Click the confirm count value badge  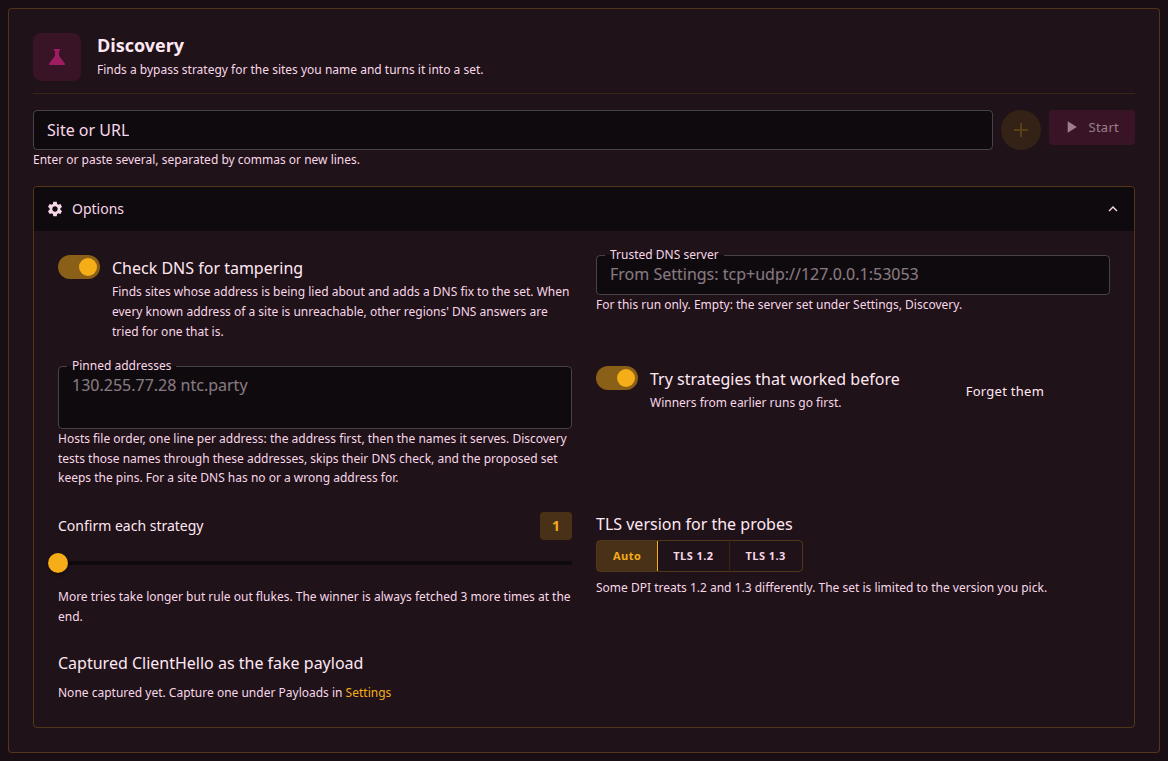click(x=556, y=526)
